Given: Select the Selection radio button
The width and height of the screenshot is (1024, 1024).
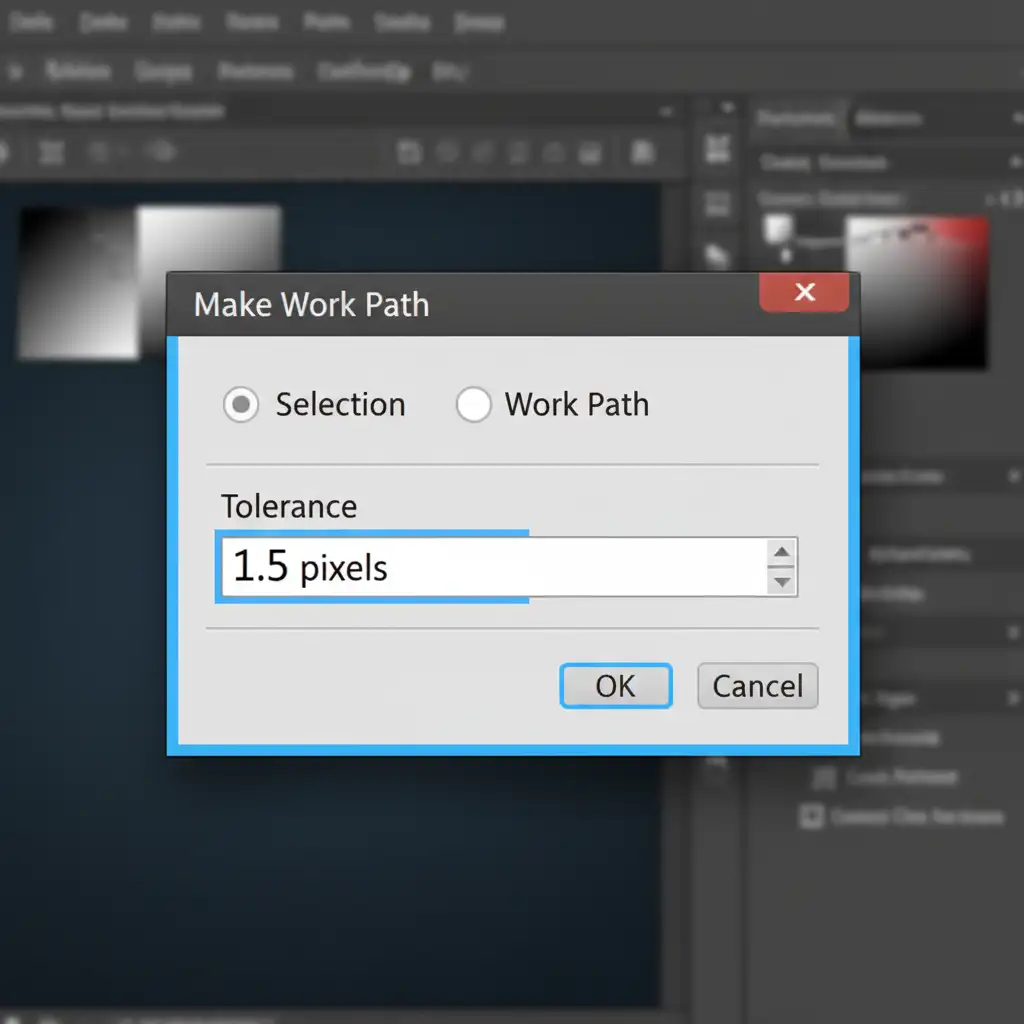Looking at the screenshot, I should (x=241, y=404).
